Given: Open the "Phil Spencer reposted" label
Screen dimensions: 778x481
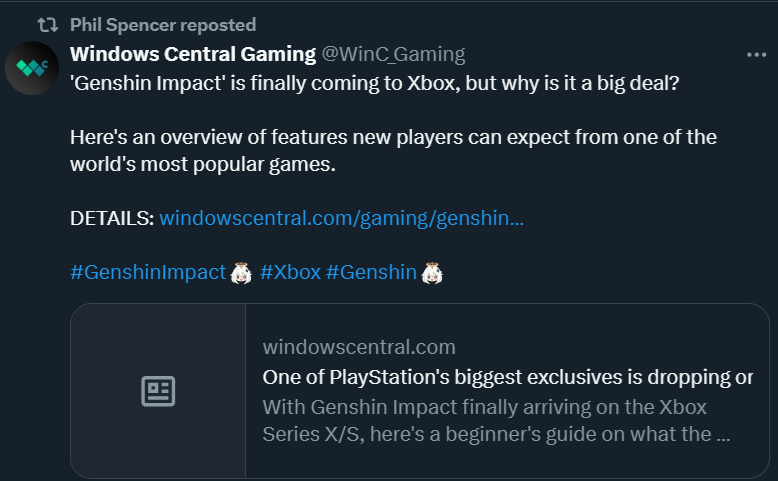Looking at the screenshot, I should tap(163, 24).
